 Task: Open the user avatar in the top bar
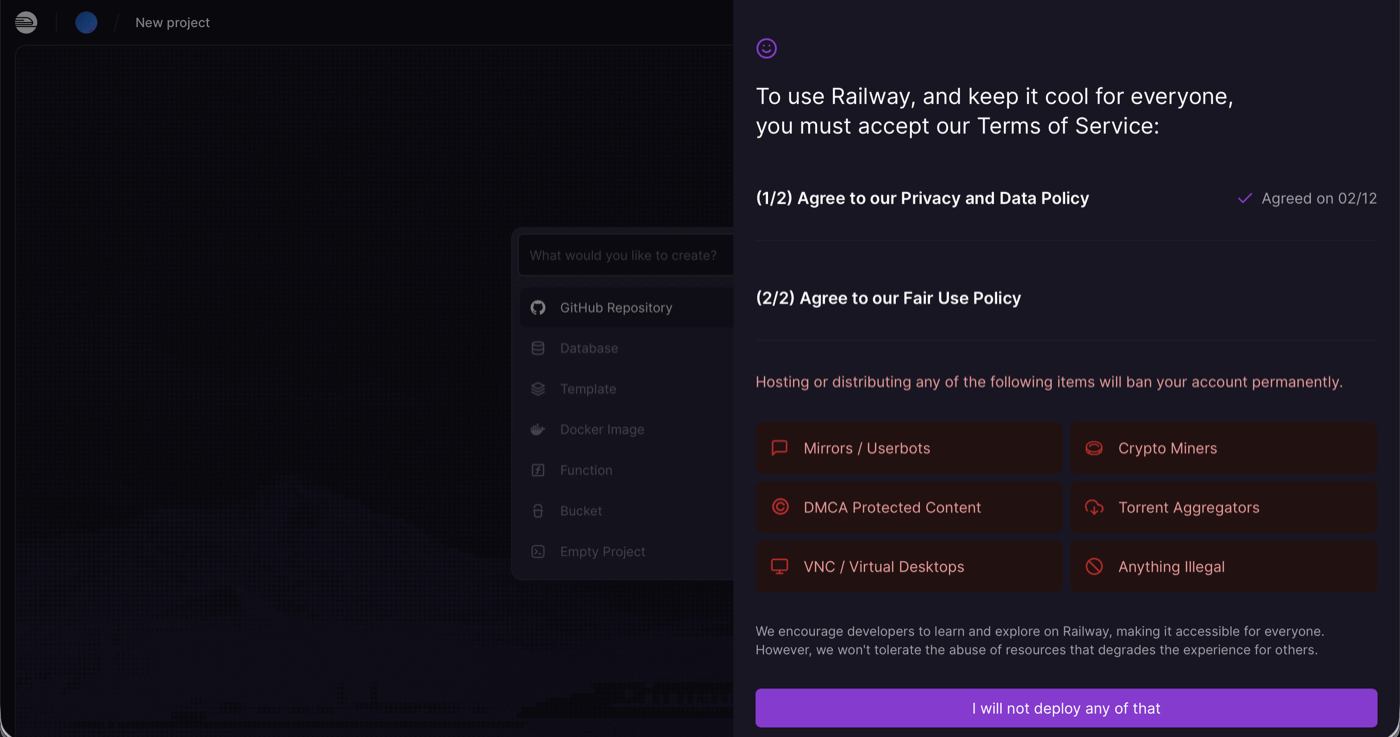(x=86, y=22)
